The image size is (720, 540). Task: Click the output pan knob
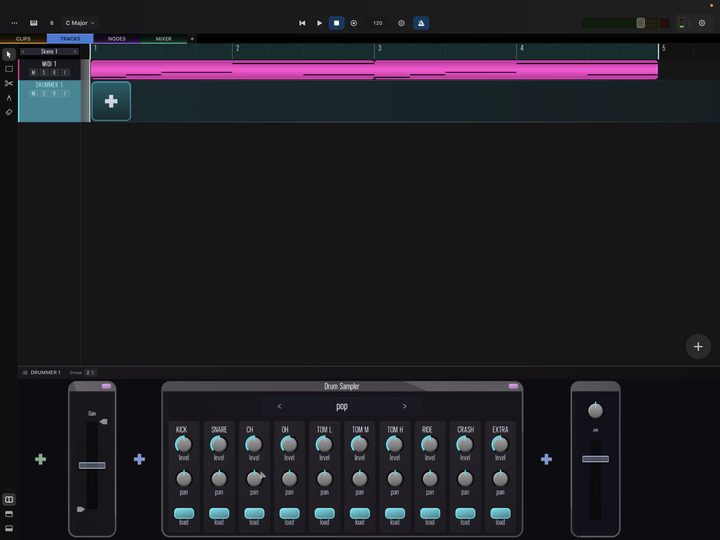tap(596, 410)
